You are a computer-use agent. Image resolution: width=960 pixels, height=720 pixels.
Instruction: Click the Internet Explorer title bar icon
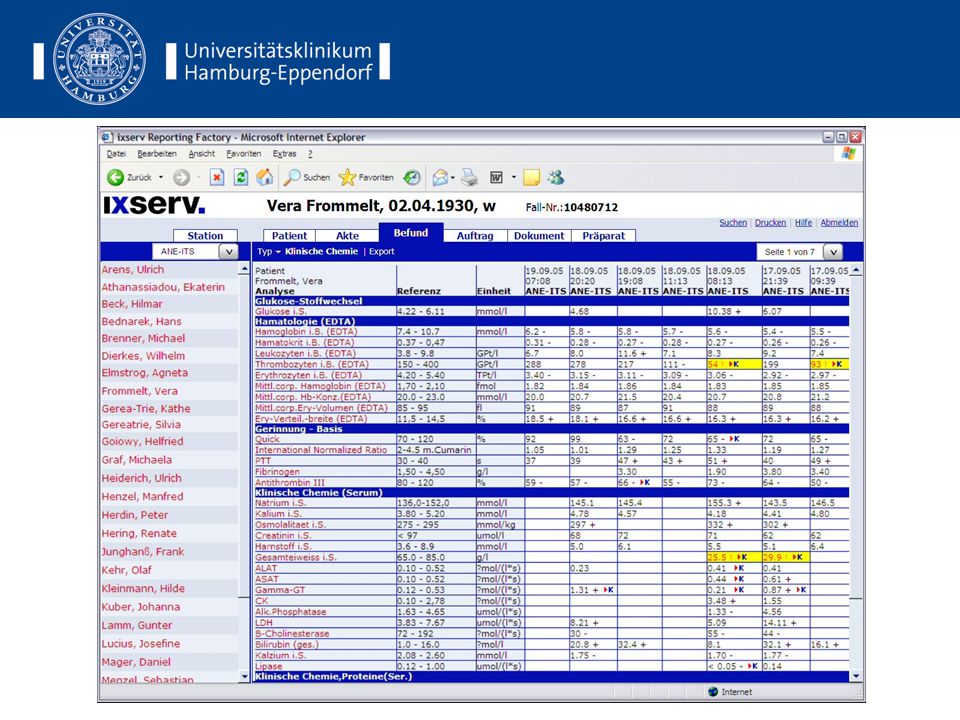(108, 137)
